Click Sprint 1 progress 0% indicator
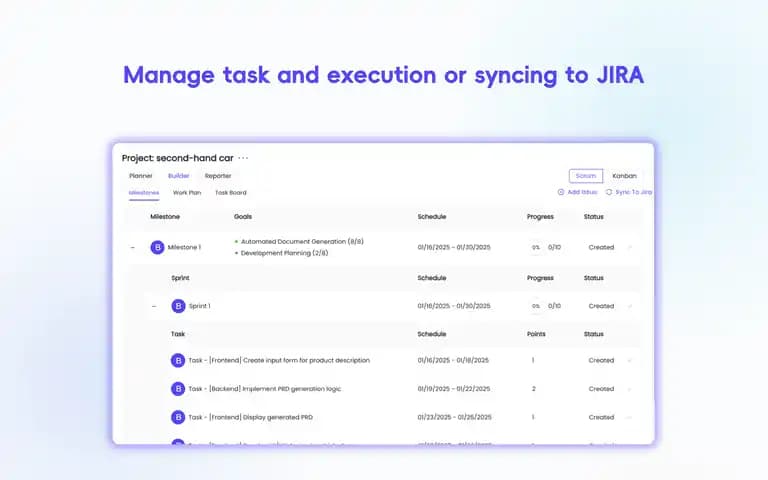Image resolution: width=768 pixels, height=480 pixels. pyautogui.click(x=536, y=306)
